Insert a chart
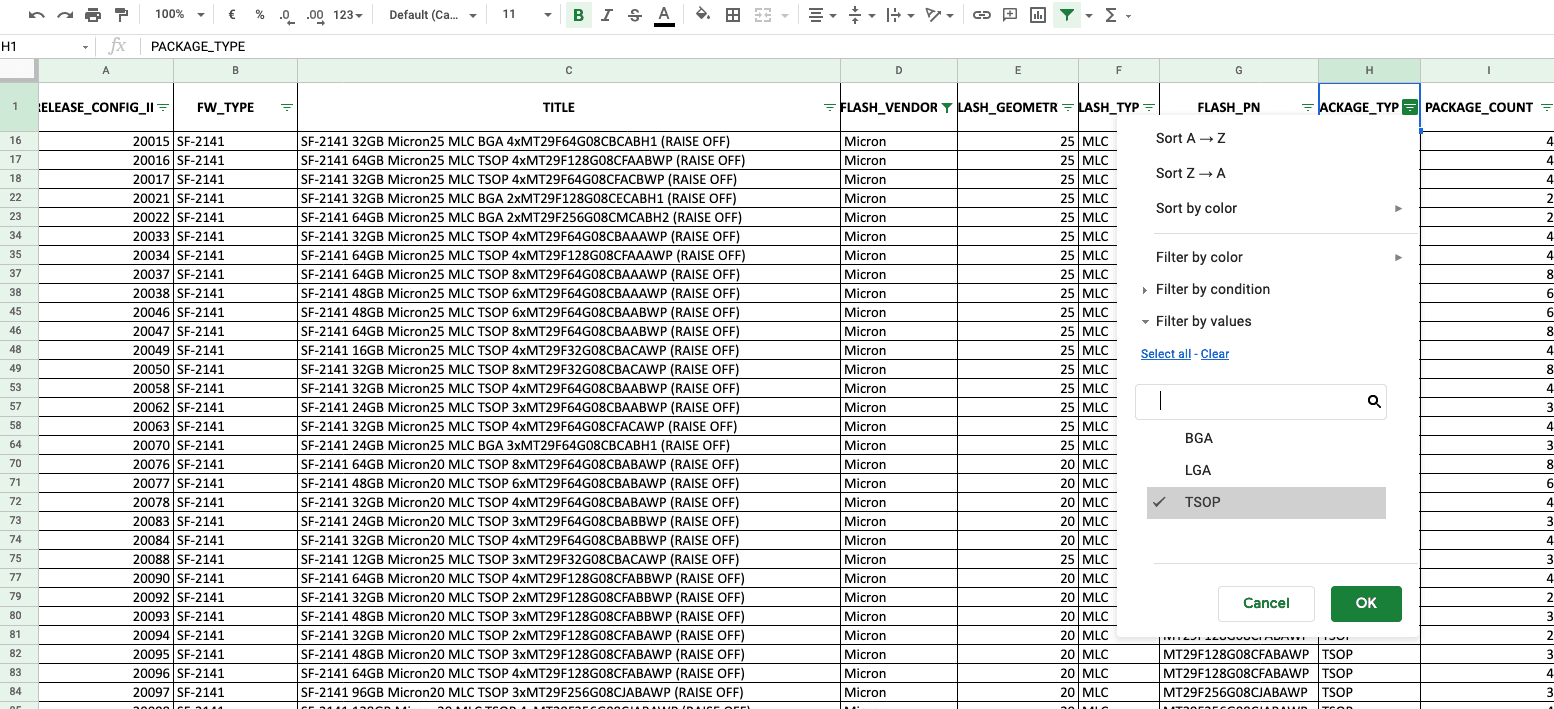 point(1036,15)
